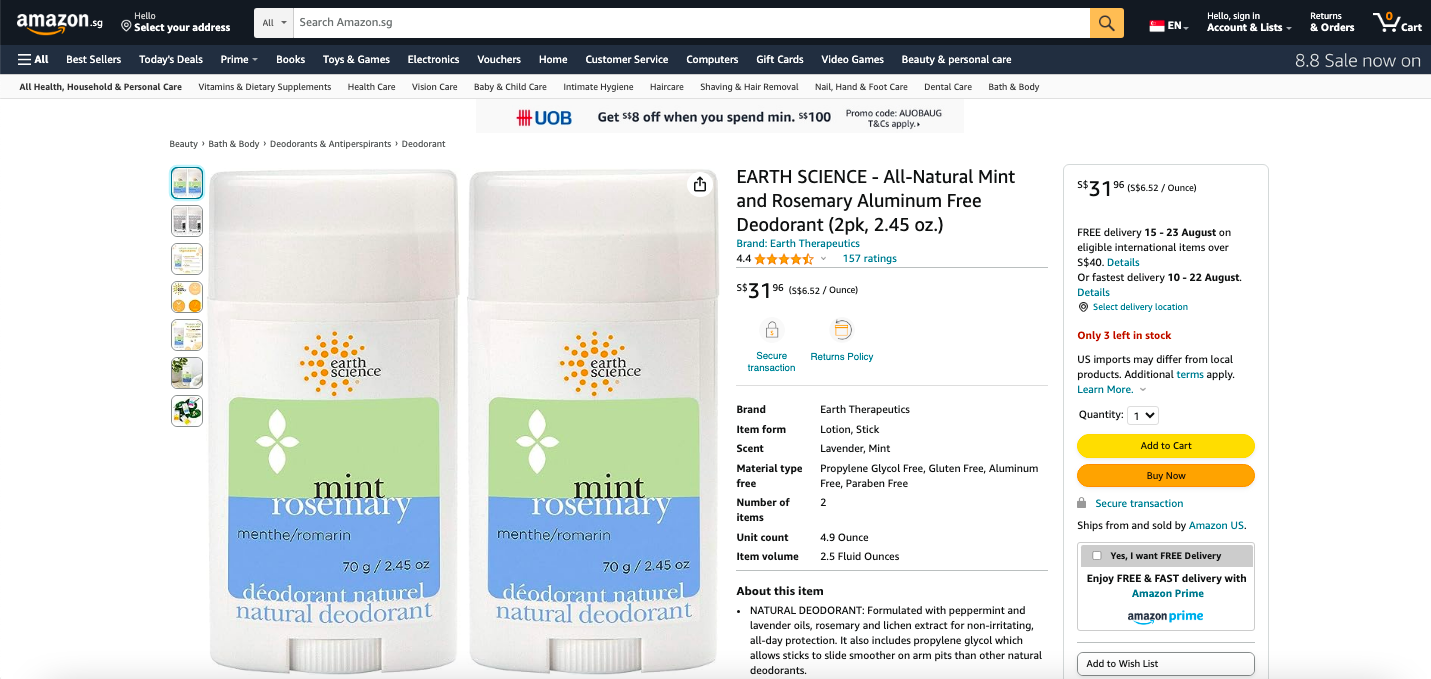Select first product thumbnail image
Screen dimensions: 1431x679
point(187,183)
